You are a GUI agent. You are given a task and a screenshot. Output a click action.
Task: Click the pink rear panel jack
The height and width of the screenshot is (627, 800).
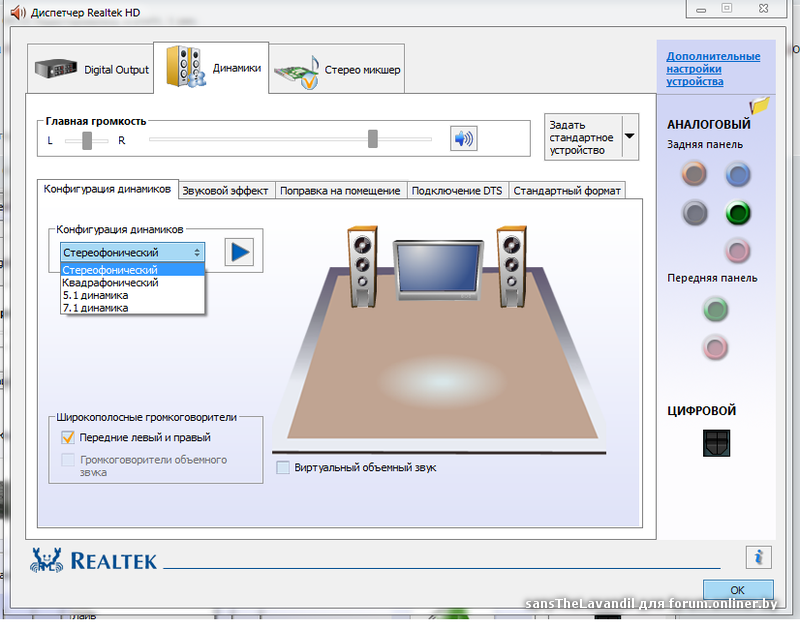(738, 250)
